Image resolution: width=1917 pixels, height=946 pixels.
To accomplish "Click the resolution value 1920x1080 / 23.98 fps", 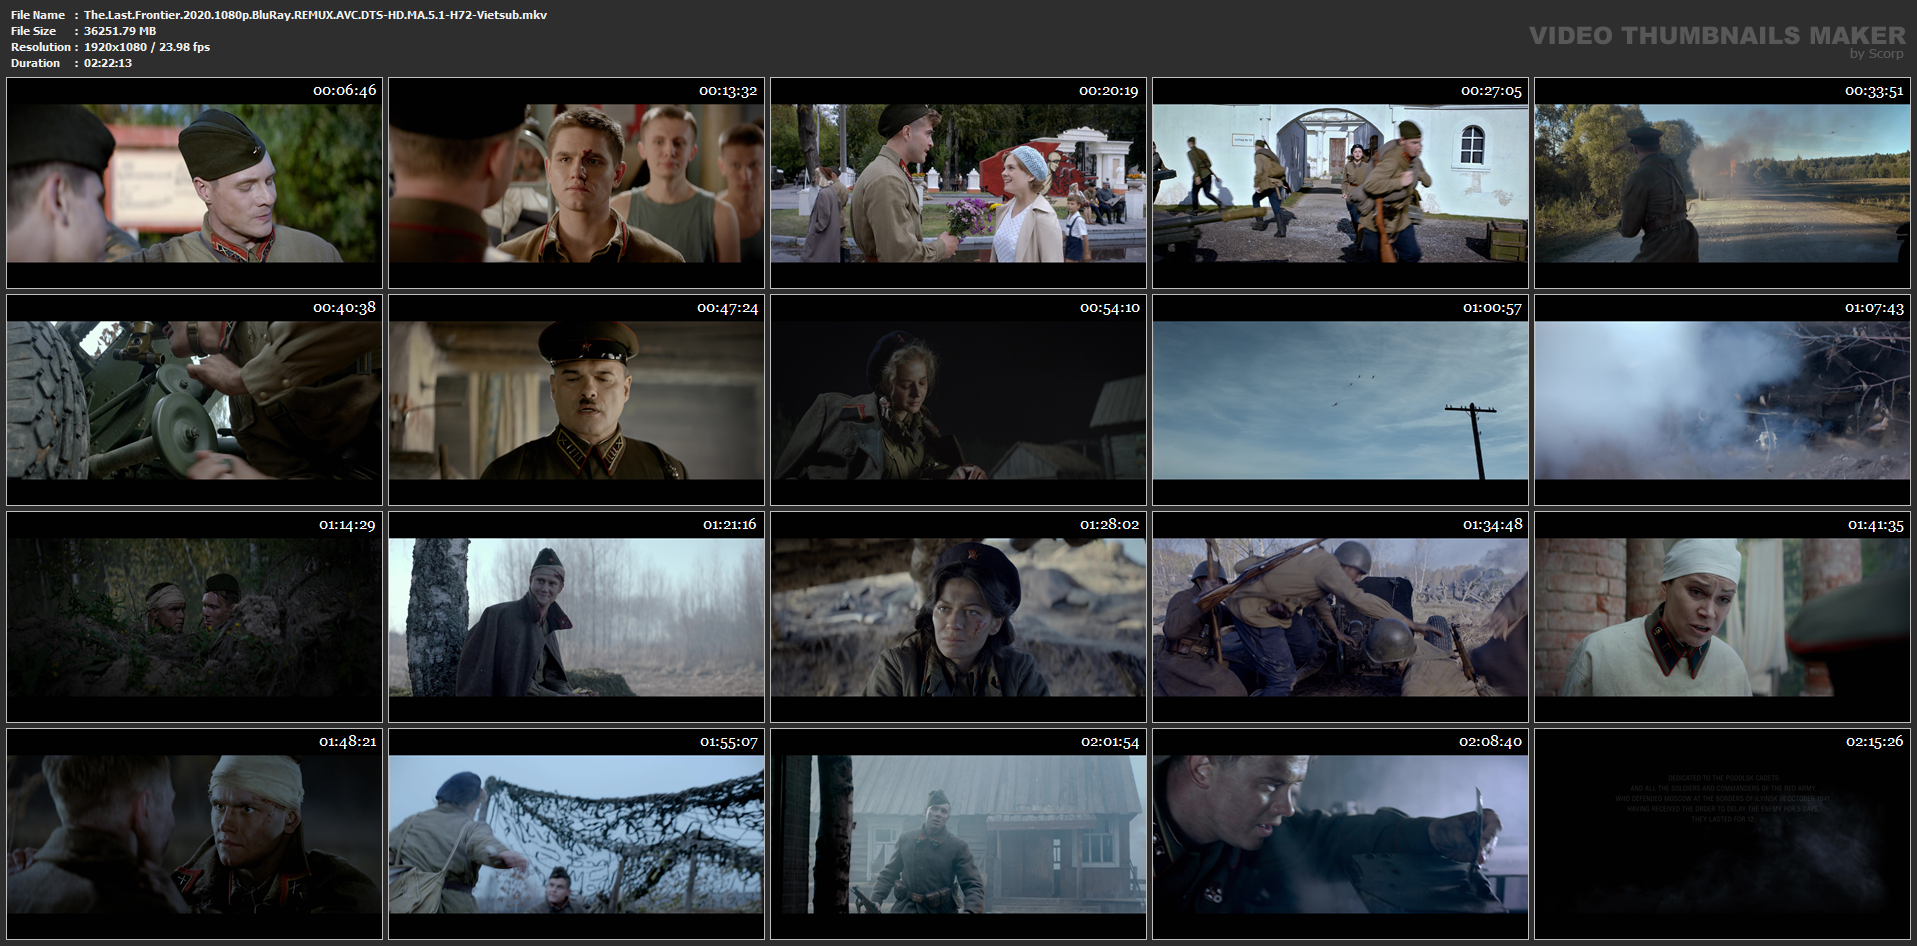I will coord(147,47).
